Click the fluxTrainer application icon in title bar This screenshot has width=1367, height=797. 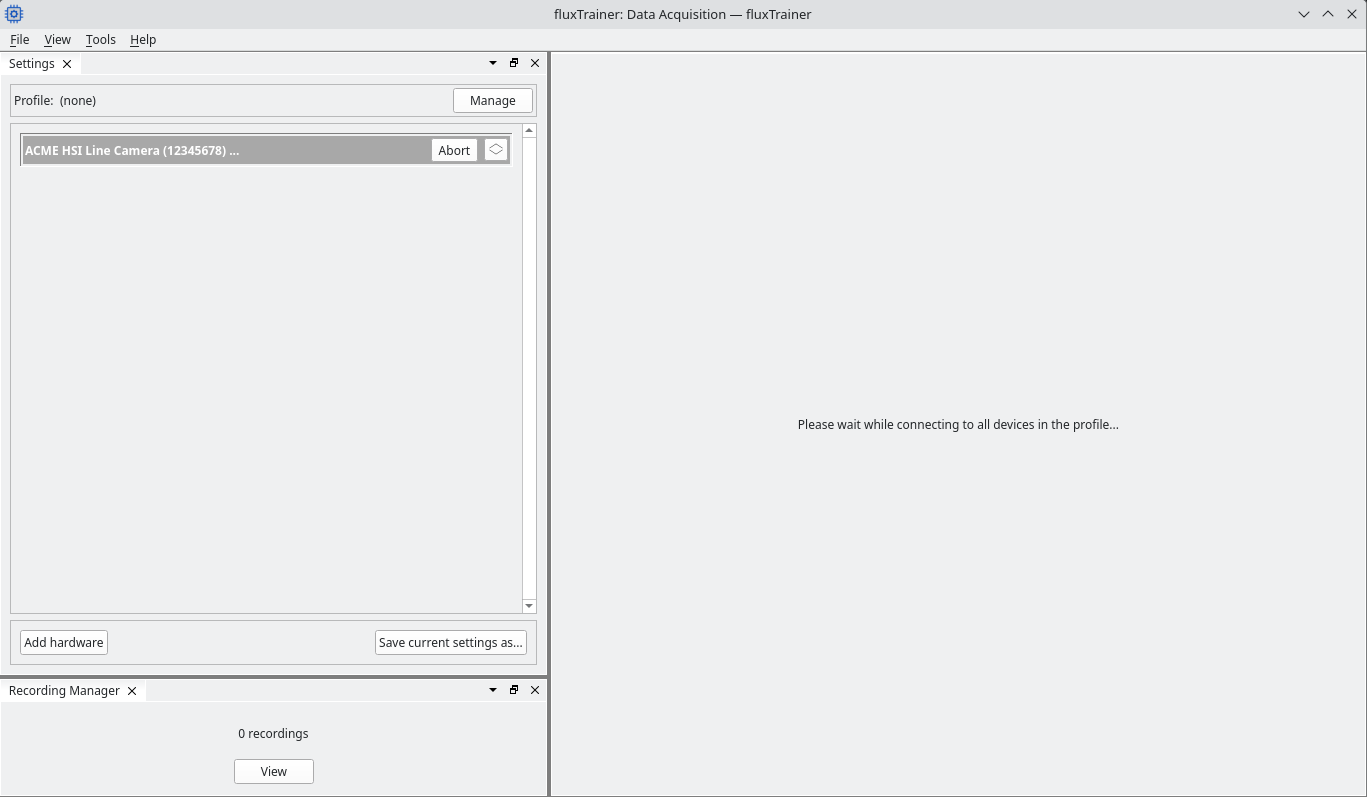14,14
